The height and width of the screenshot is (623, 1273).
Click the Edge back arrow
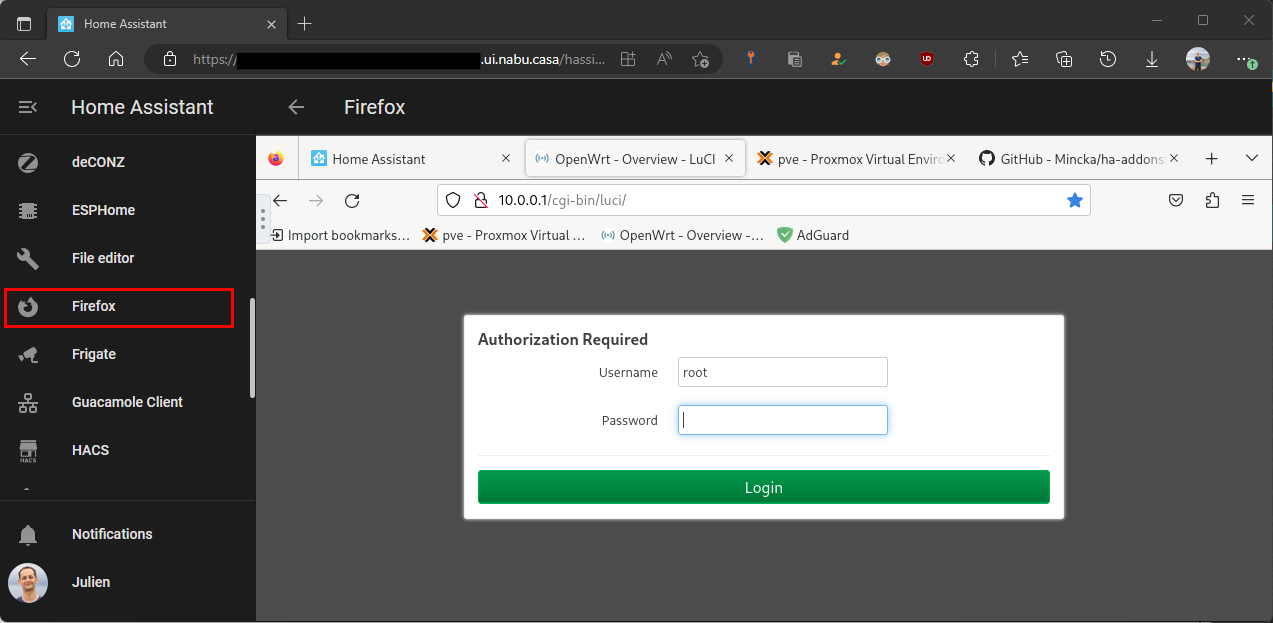[28, 59]
